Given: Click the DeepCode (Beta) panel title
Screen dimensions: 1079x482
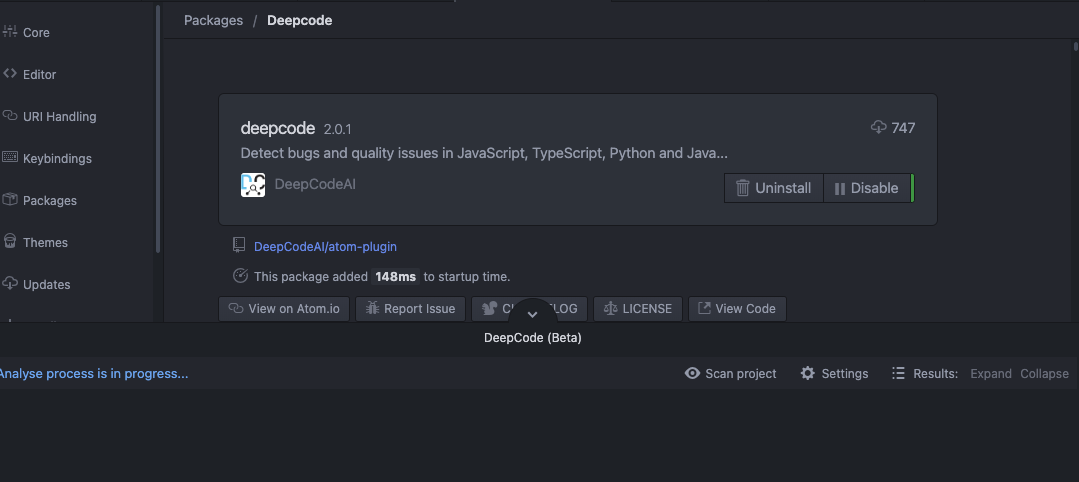Looking at the screenshot, I should (x=533, y=338).
